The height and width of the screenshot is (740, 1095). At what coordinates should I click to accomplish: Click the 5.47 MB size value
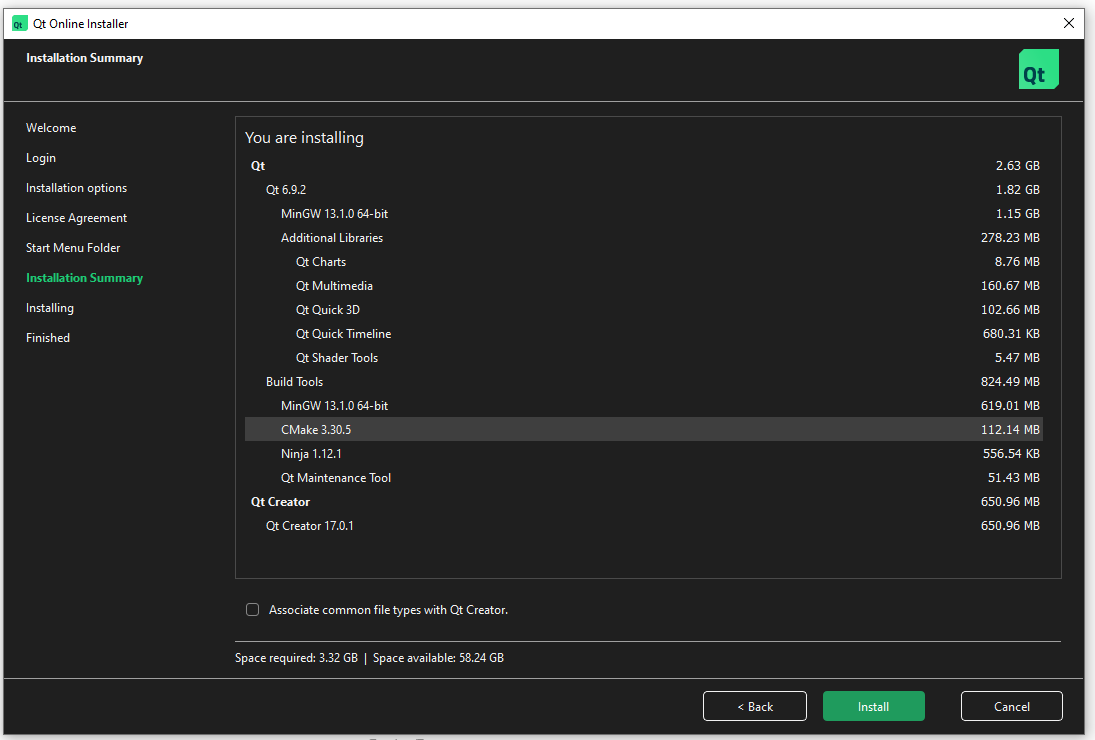pos(1017,357)
